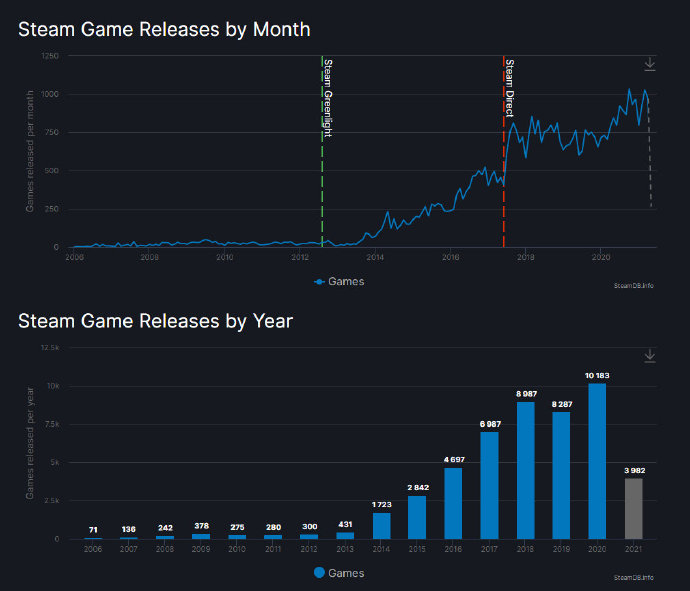Toggle Games series in the yearly chart legend

tap(339, 573)
